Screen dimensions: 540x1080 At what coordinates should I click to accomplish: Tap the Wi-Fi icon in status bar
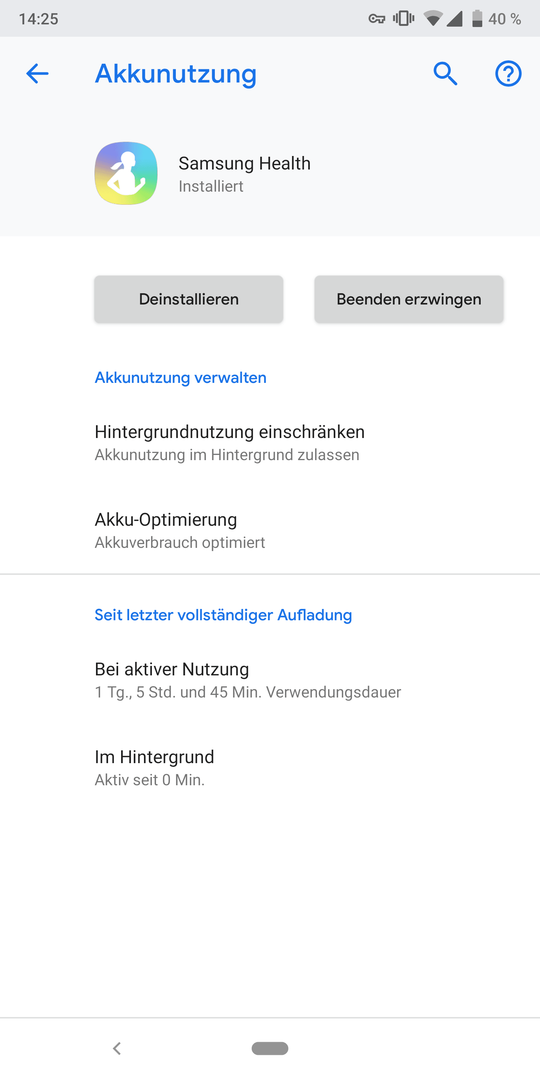433,19
